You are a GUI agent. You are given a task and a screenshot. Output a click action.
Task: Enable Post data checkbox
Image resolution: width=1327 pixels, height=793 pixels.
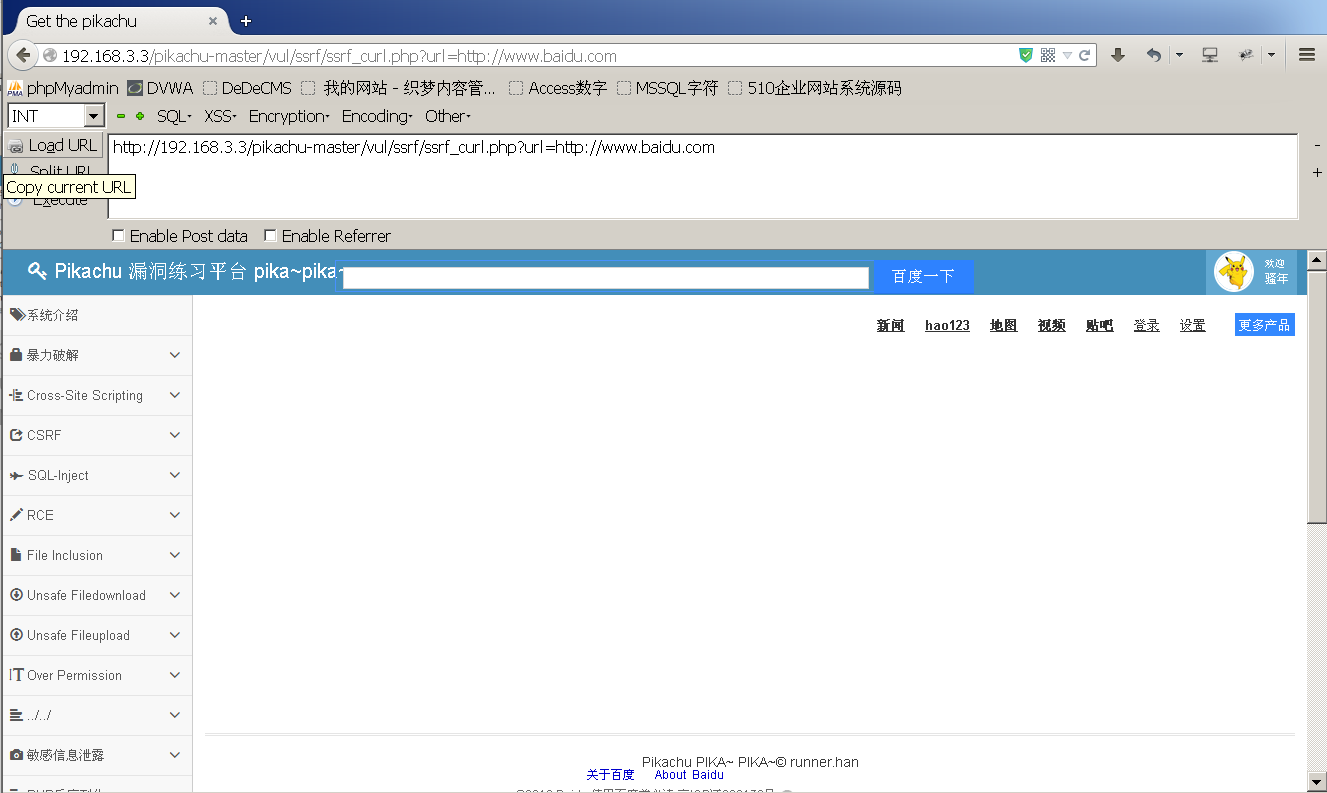[x=119, y=236]
